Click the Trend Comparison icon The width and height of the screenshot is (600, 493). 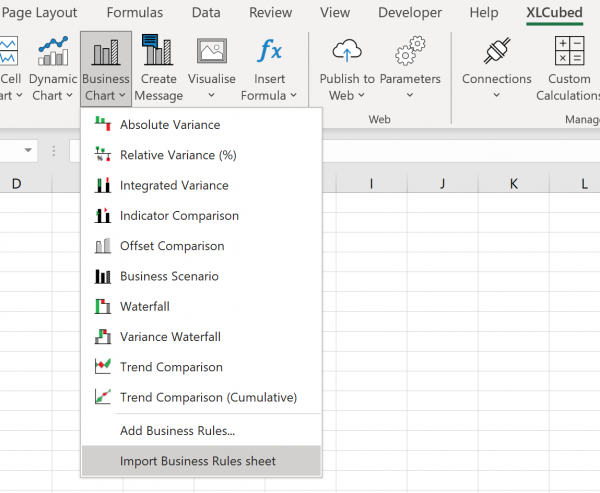pyautogui.click(x=103, y=366)
